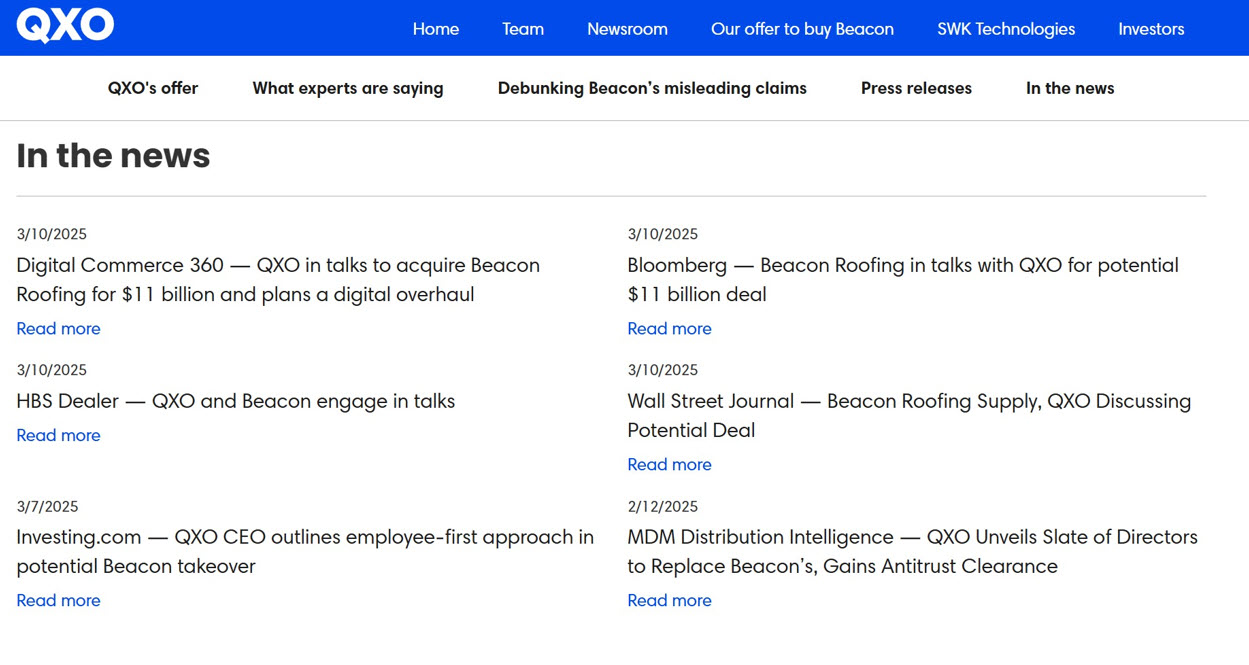Open What experts are saying tab

[x=348, y=88]
